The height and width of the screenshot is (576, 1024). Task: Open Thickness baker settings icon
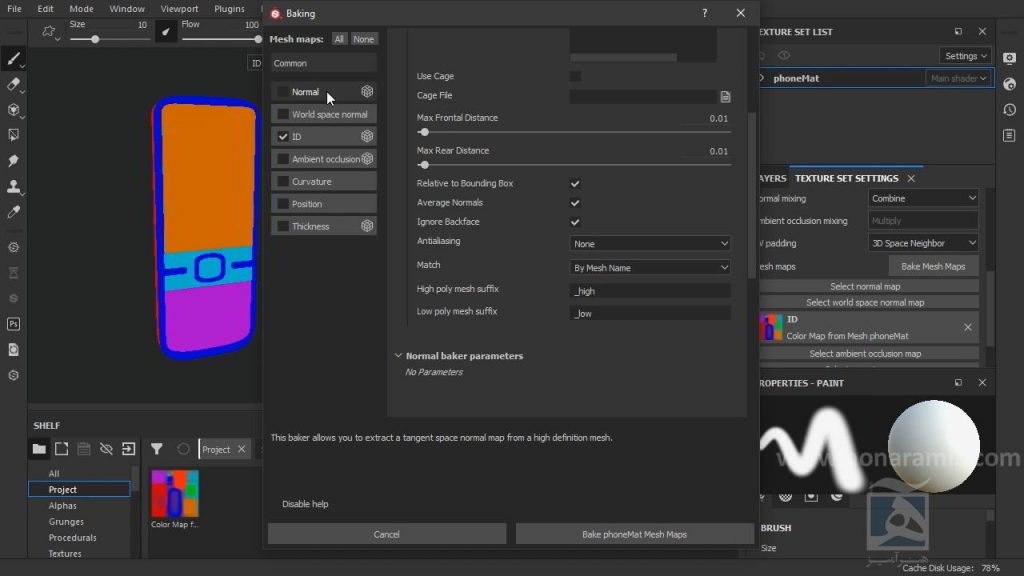(x=367, y=226)
